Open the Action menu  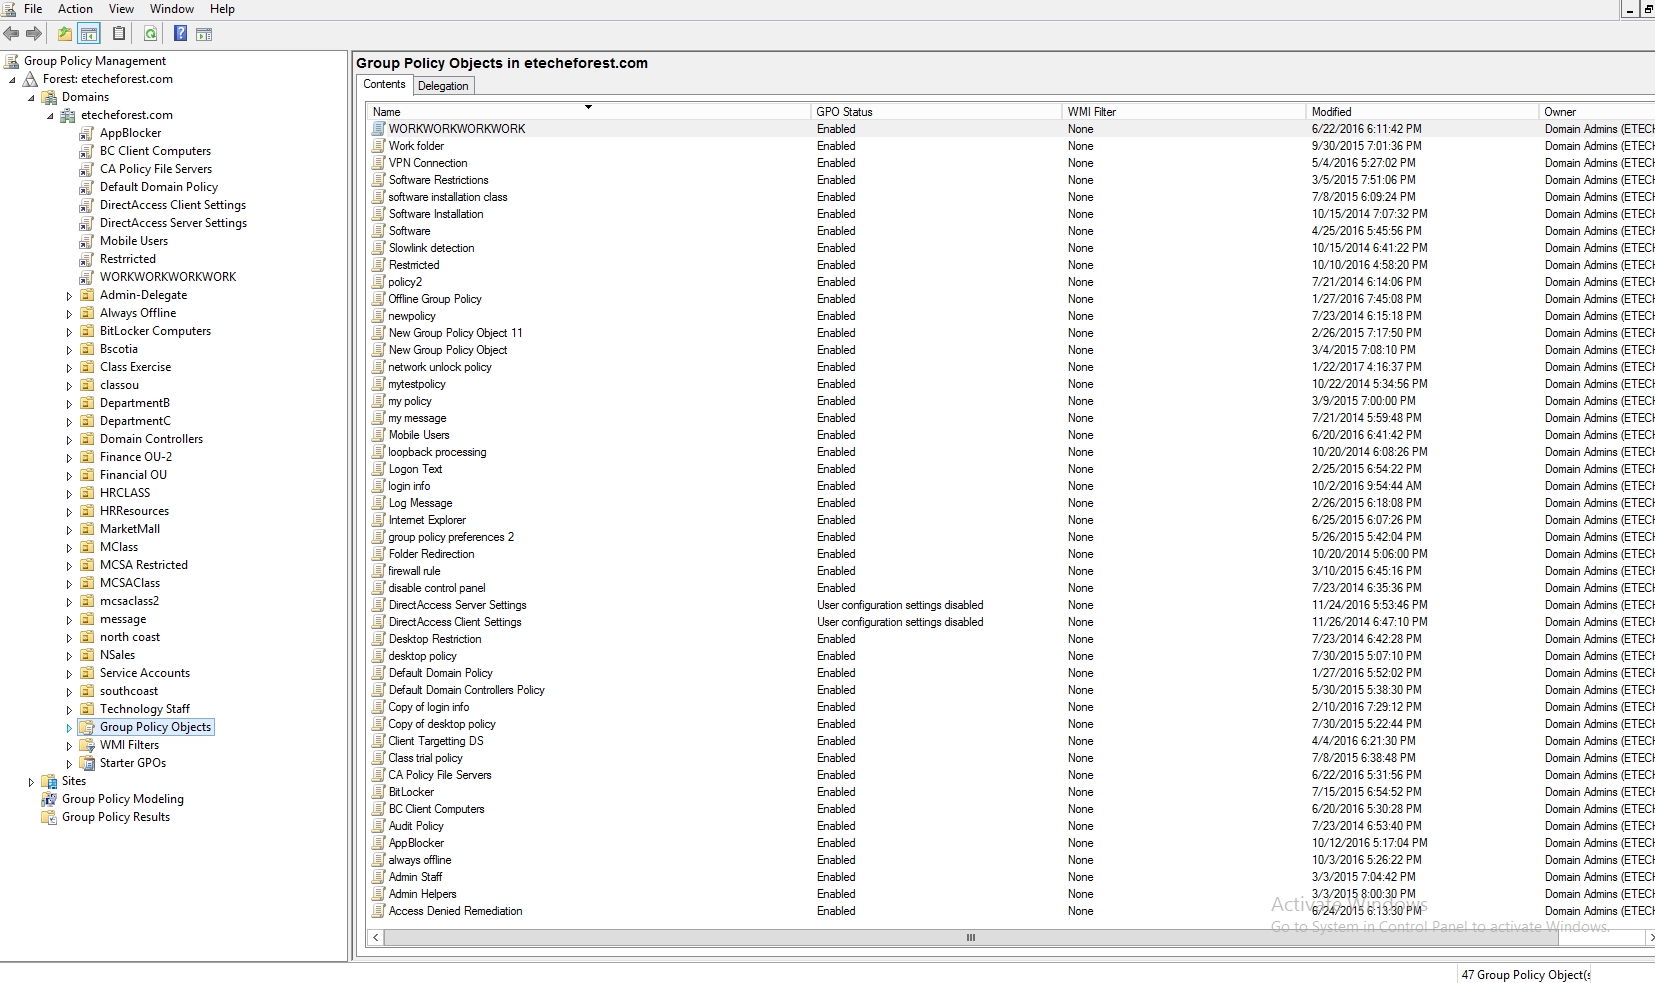coord(75,9)
